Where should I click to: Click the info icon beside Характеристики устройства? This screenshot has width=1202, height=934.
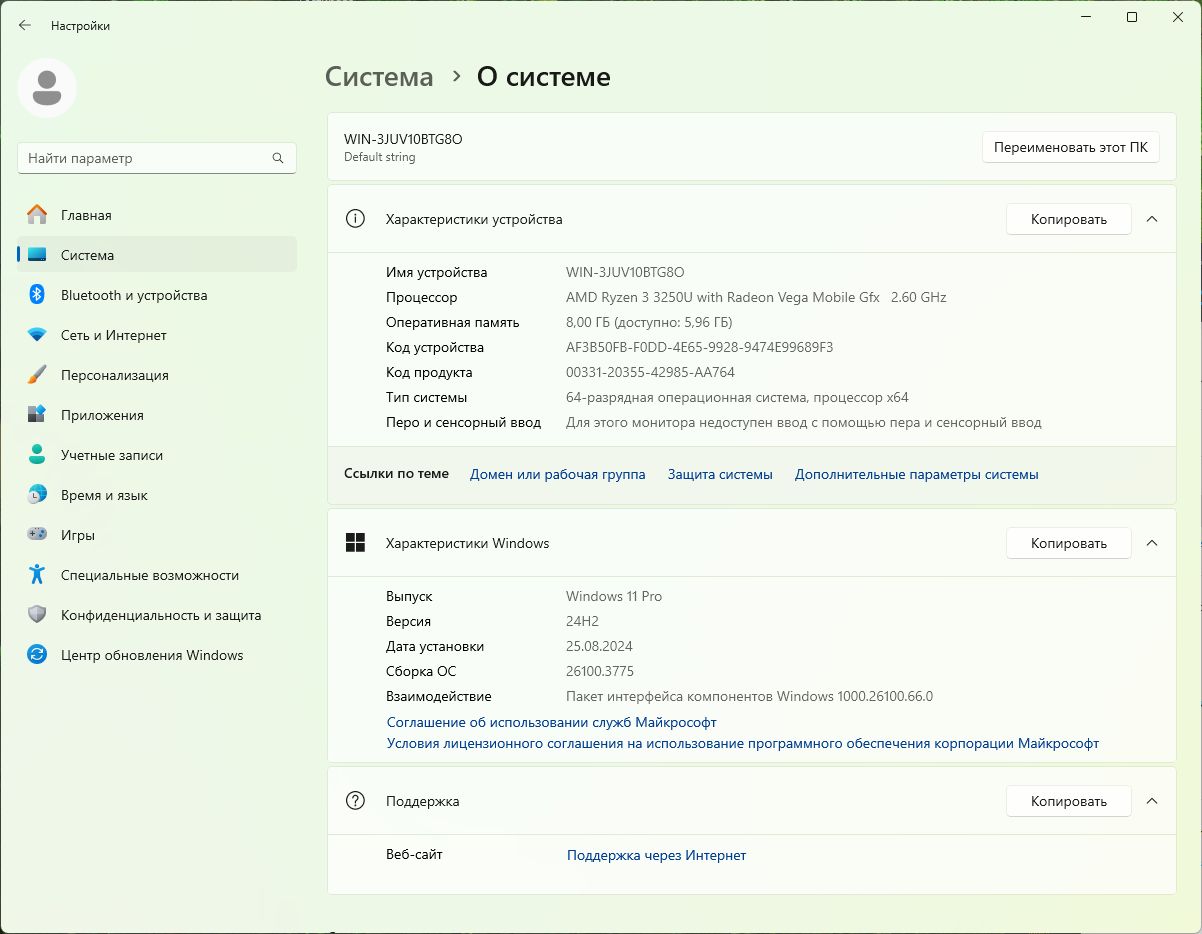[x=355, y=219]
